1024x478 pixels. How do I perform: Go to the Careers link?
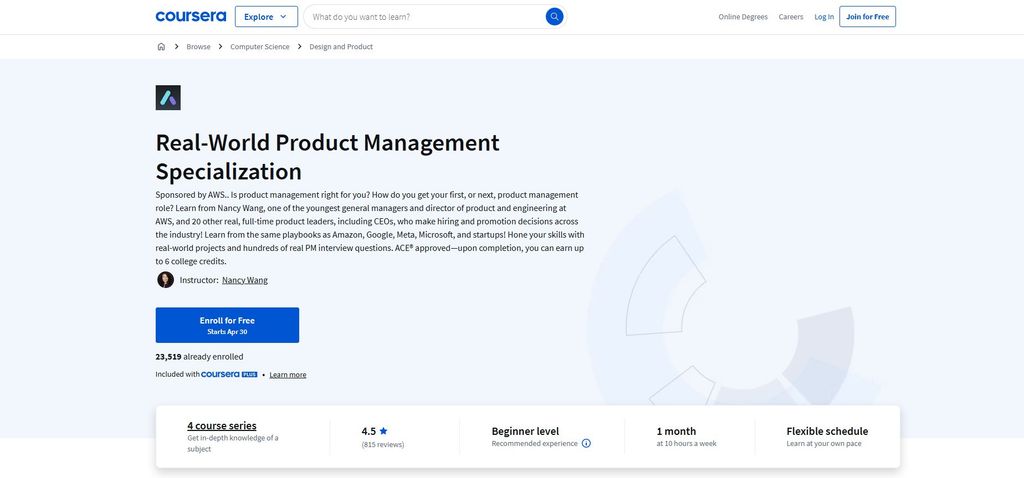click(791, 17)
